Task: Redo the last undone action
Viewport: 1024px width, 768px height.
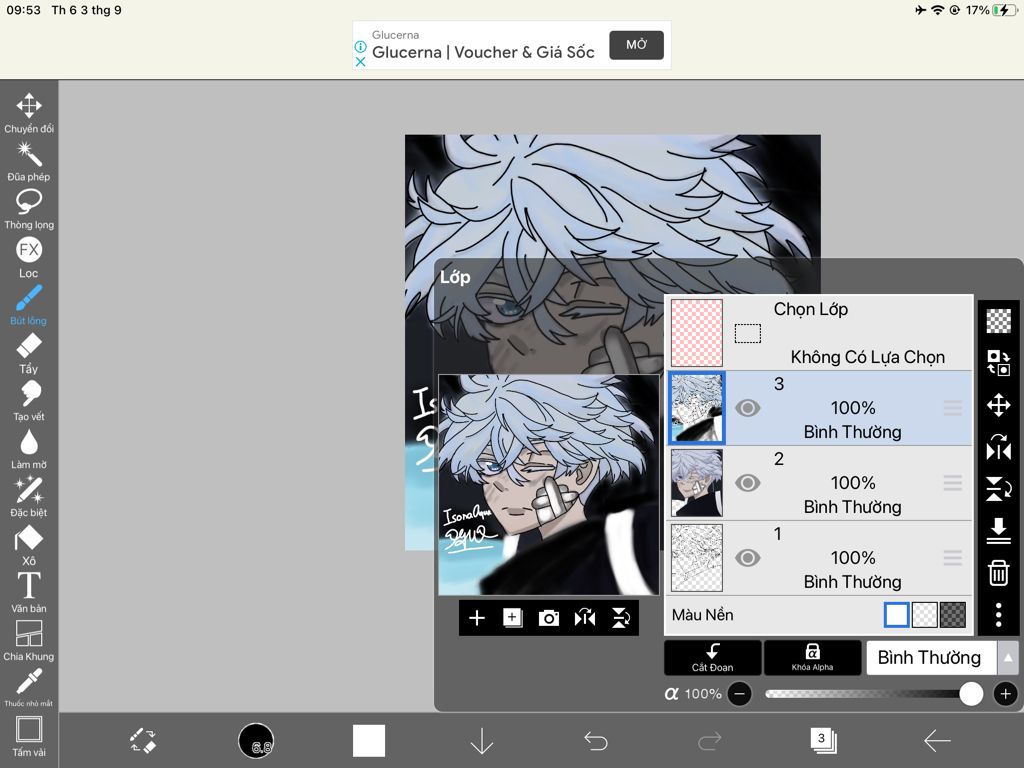Action: [709, 741]
